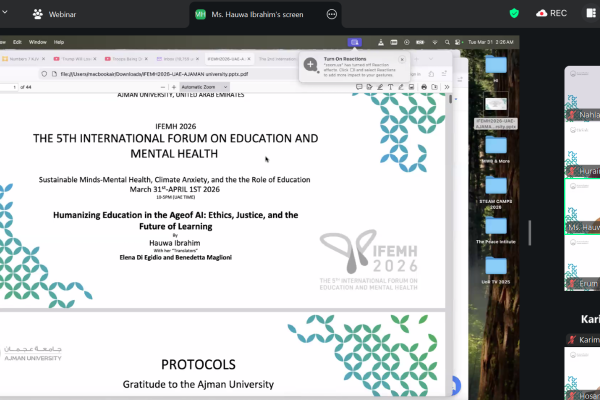The width and height of the screenshot is (600, 400).
Task: Click the battery icon in menu bar
Action: pos(420,42)
